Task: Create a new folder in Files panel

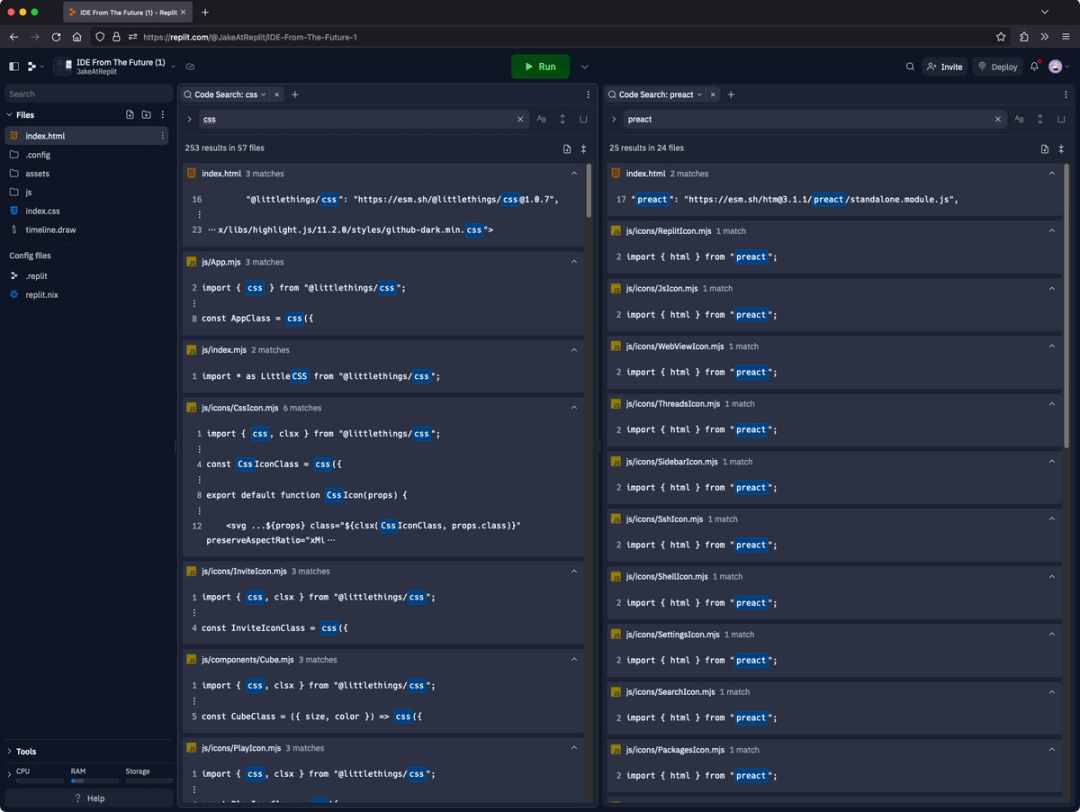Action: [145, 114]
